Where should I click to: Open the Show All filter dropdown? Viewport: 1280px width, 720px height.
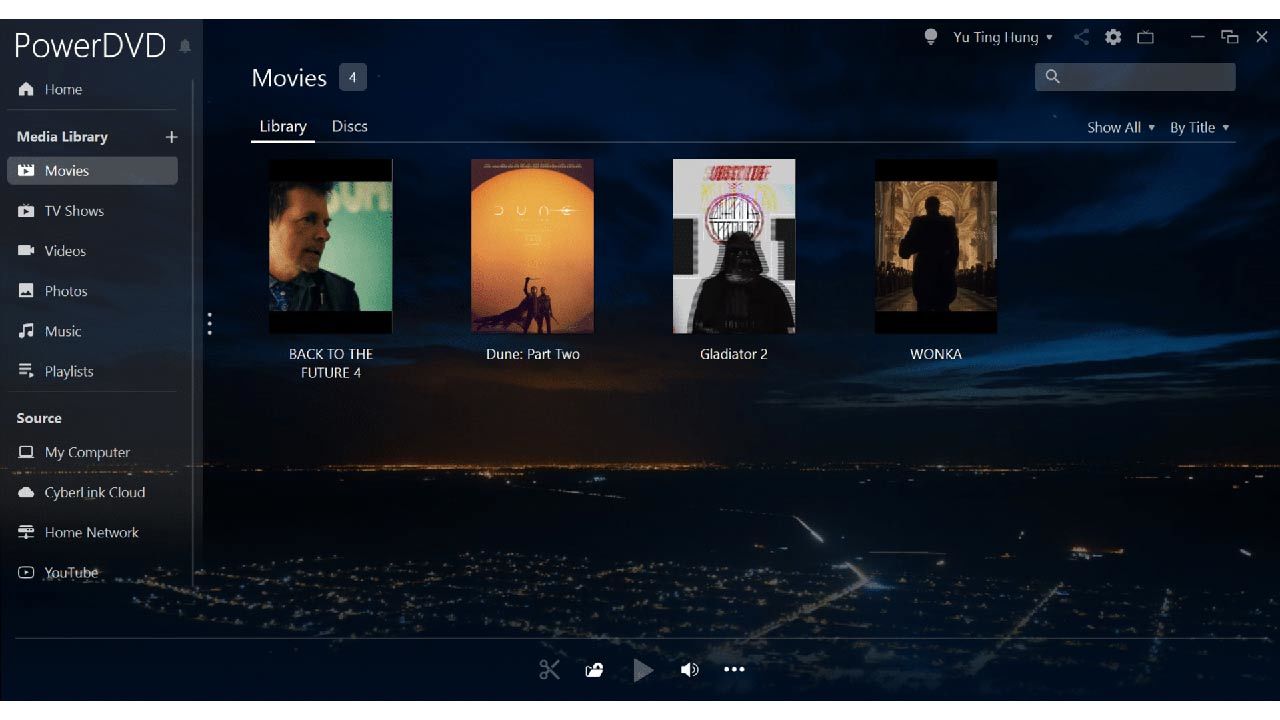[1121, 127]
